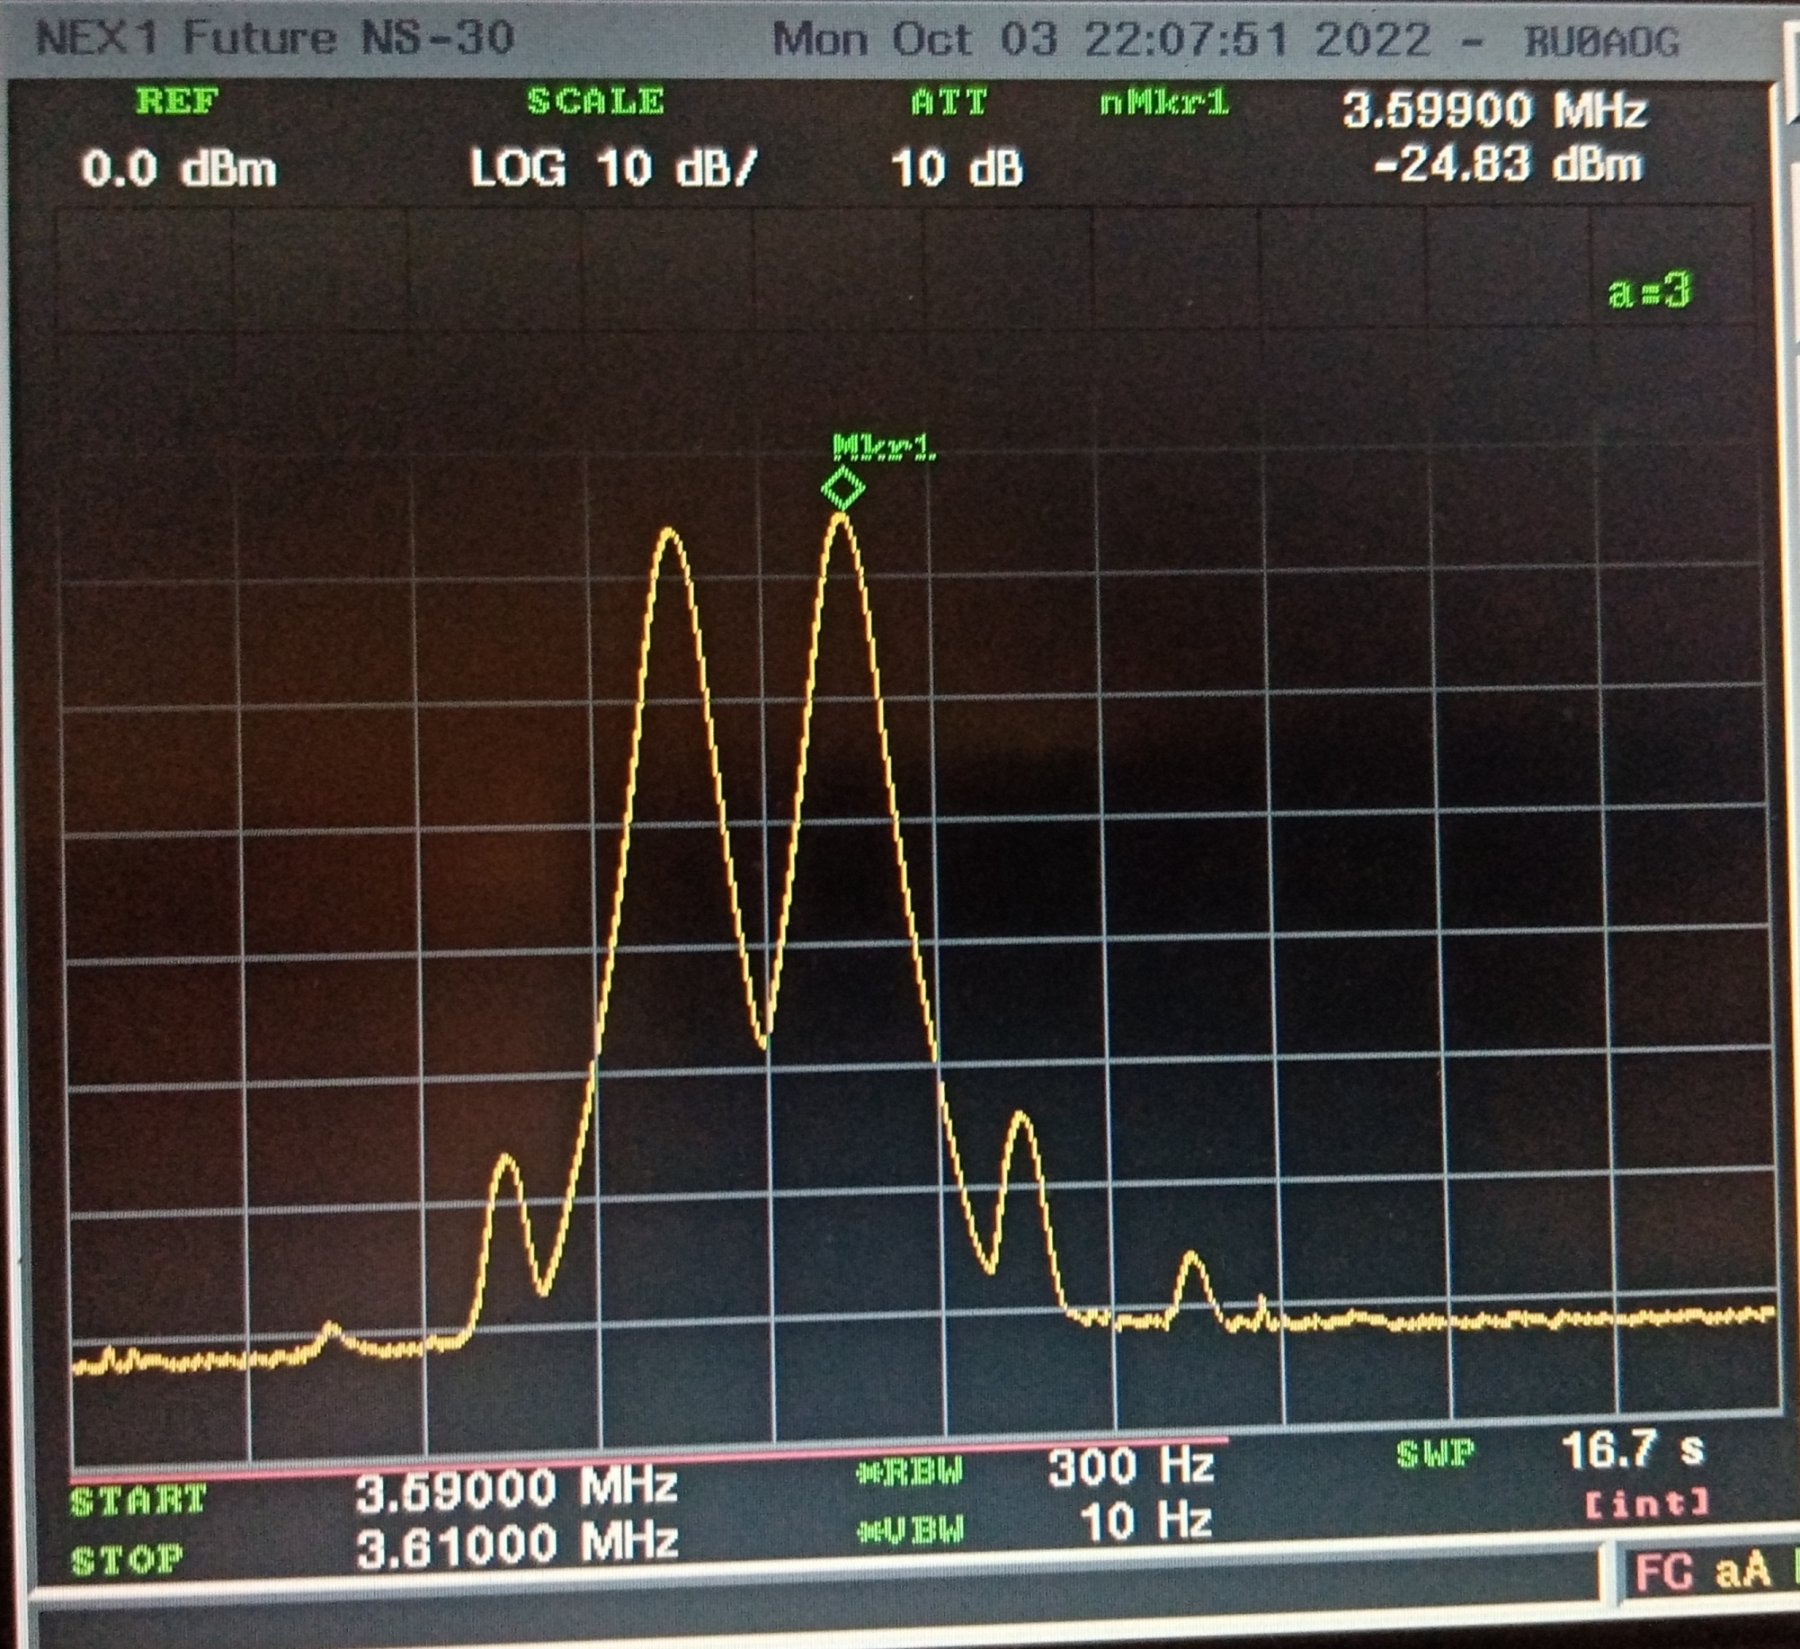Click the 3.59000 MHz start frequency value
This screenshot has width=1800, height=1649.
pos(517,1489)
